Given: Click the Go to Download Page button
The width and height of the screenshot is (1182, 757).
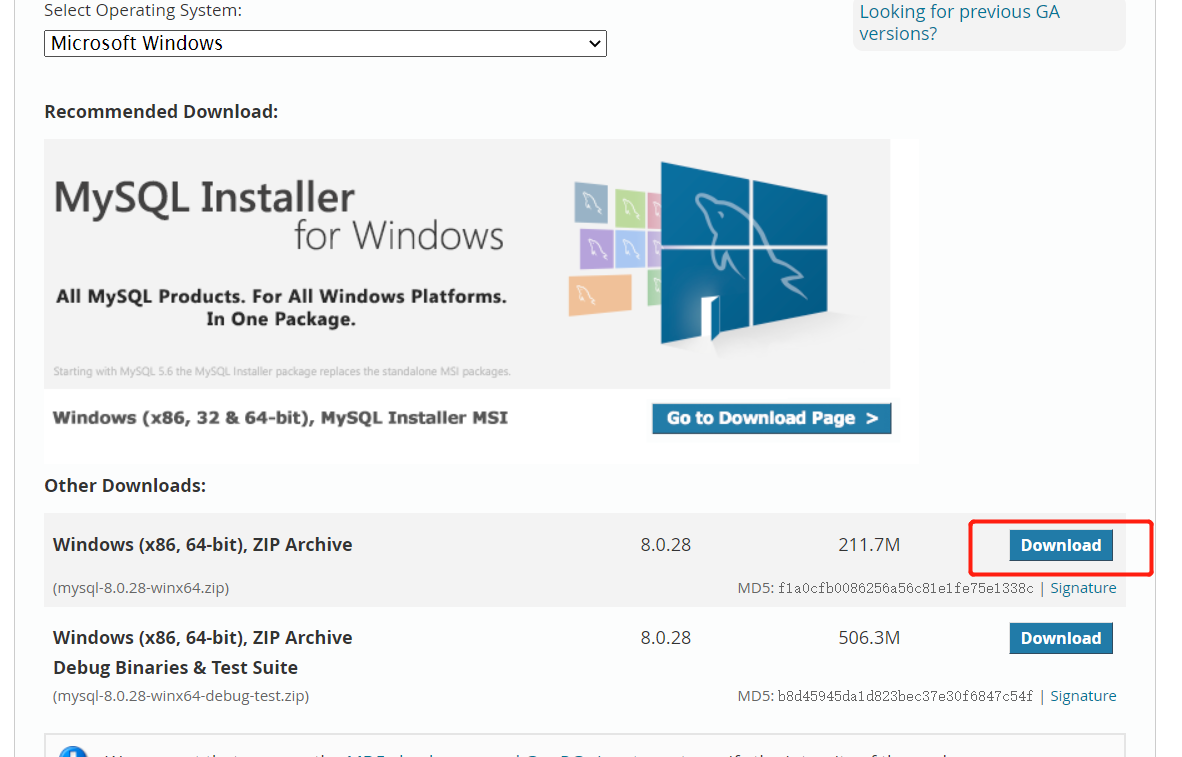Looking at the screenshot, I should [771, 418].
